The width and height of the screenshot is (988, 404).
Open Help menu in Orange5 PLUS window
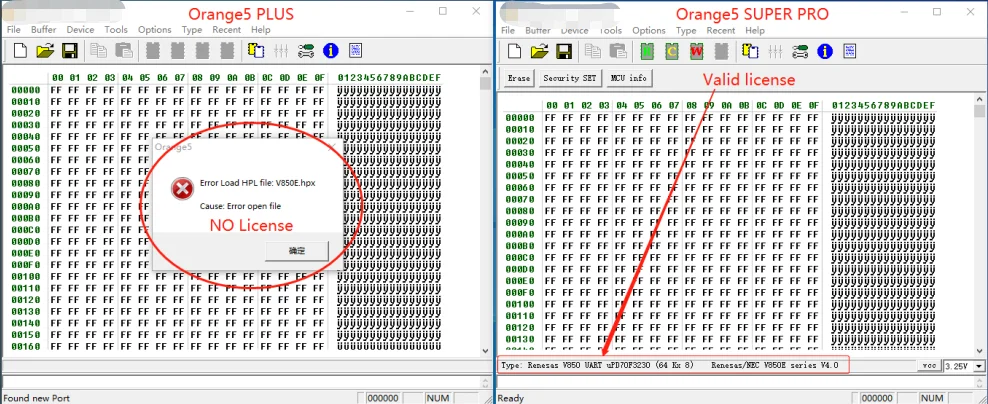[260, 30]
